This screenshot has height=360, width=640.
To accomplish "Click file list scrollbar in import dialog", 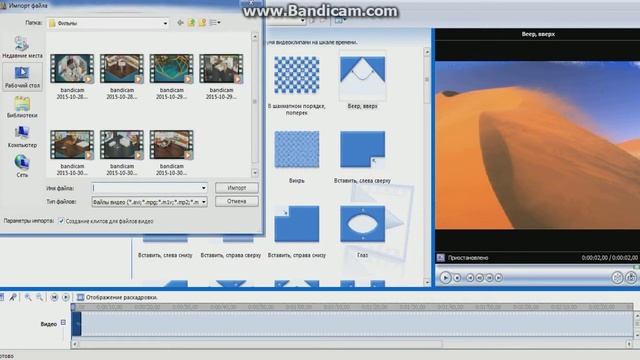I will [x=255, y=105].
